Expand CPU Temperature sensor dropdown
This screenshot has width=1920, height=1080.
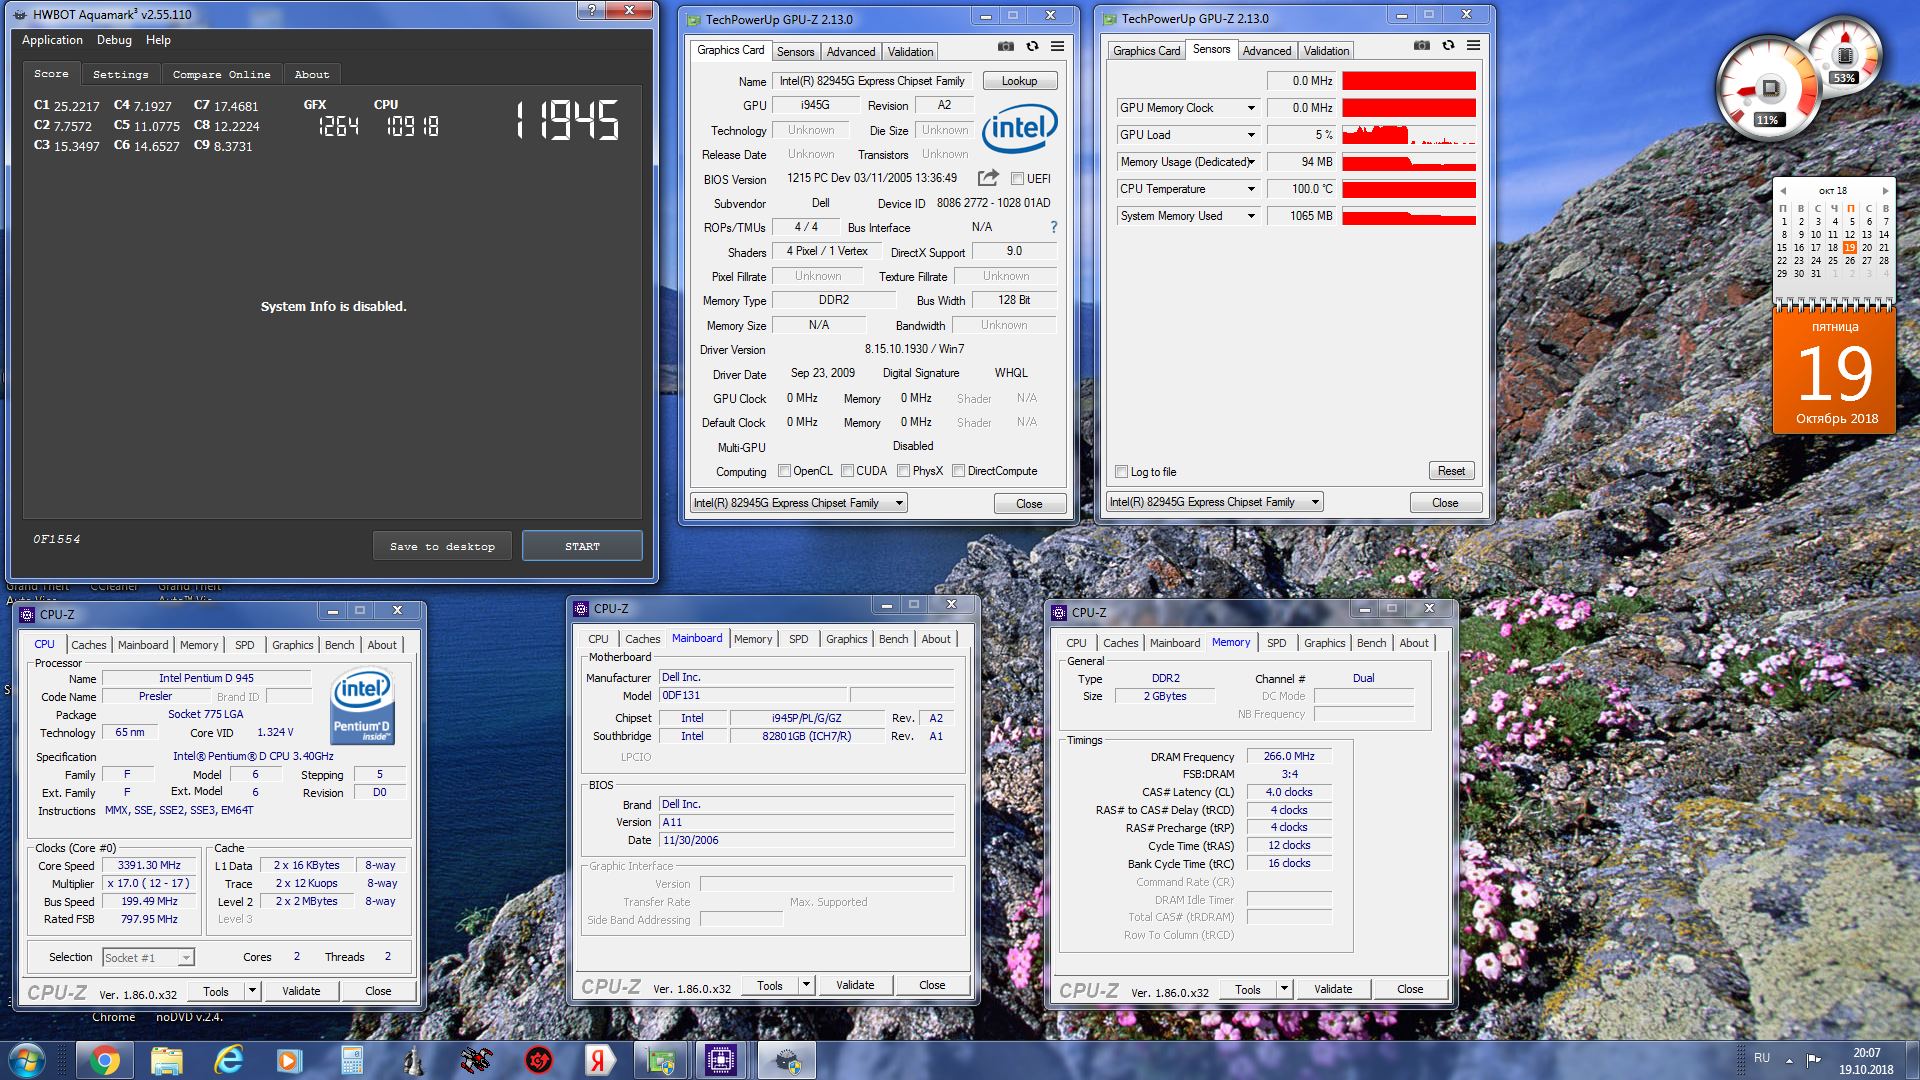click(x=1250, y=189)
